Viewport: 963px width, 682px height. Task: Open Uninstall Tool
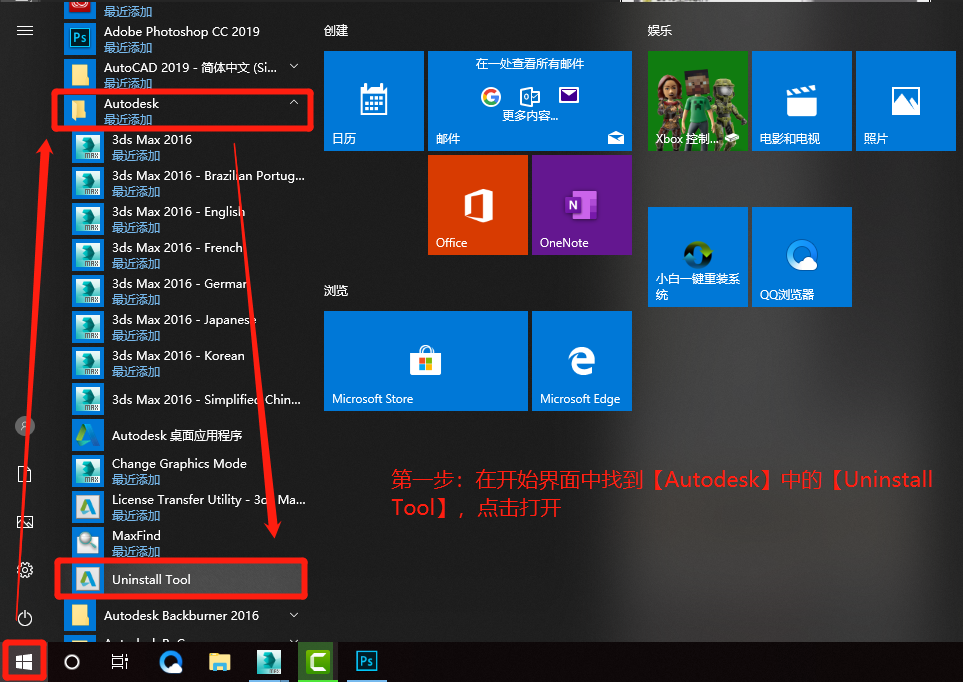click(x=189, y=579)
